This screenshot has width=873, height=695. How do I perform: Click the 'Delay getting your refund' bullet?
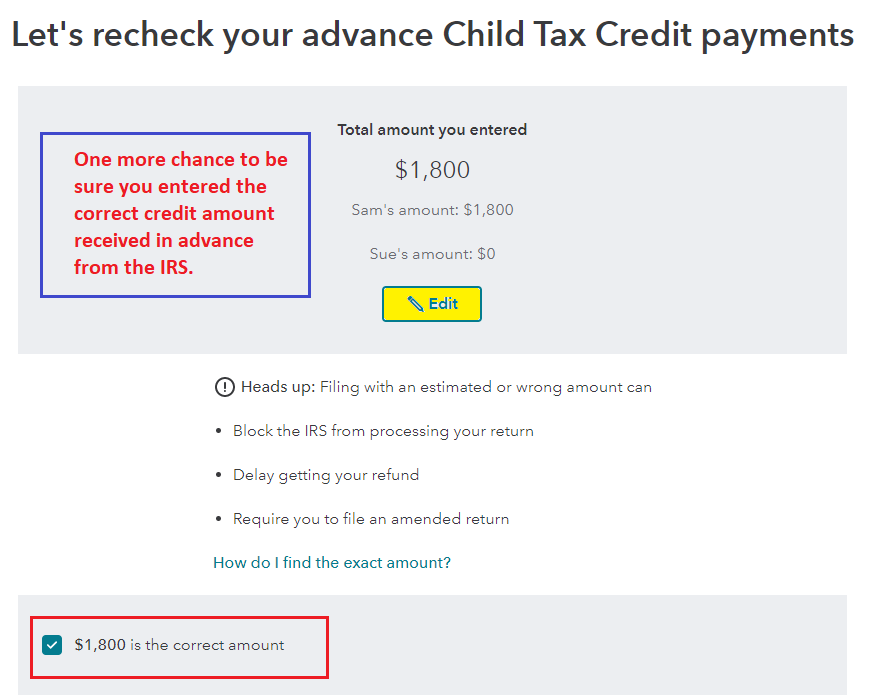coord(326,475)
